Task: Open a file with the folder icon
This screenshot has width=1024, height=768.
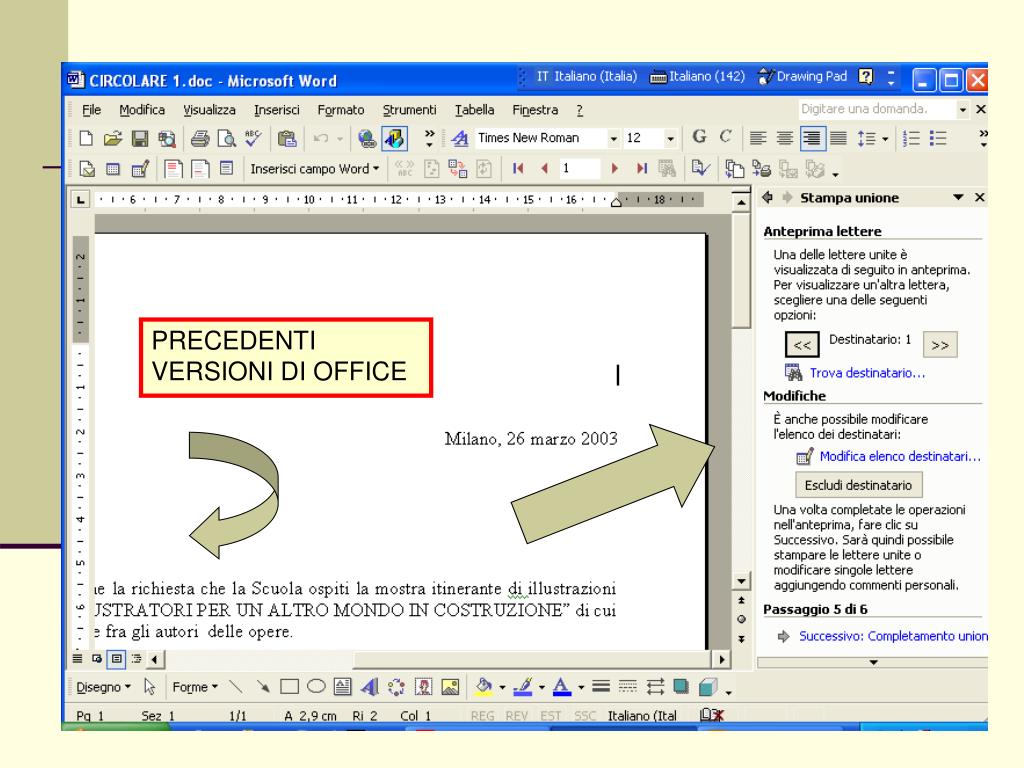Action: (112, 138)
